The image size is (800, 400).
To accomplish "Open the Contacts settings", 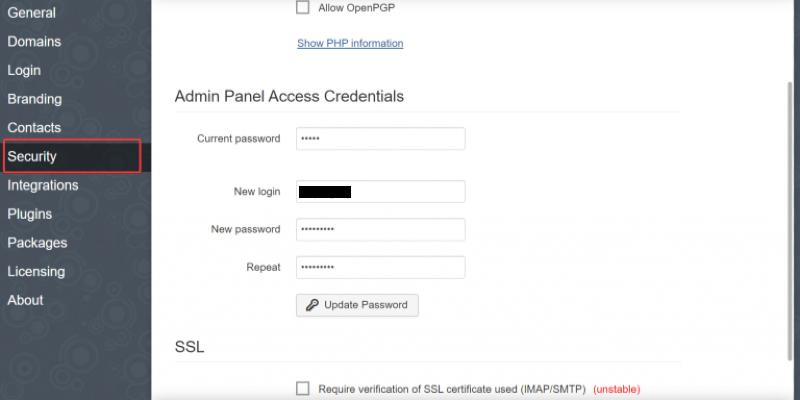I will (34, 128).
